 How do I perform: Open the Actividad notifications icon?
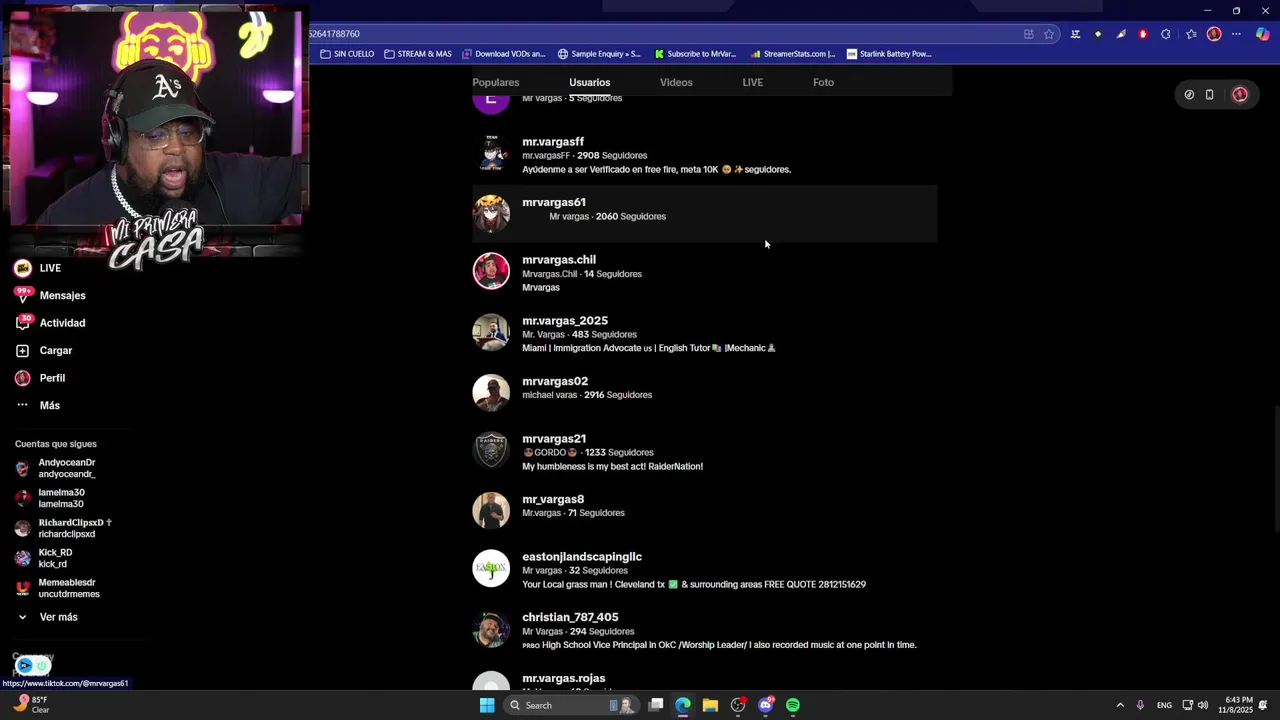click(22, 323)
